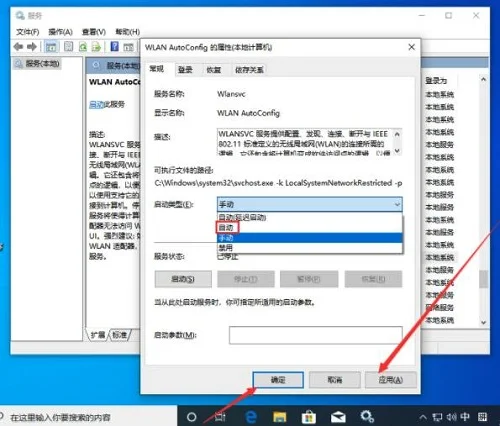This screenshot has height=426, width=500.
Task: Choose 自动(延迟启动) in startup type list
Action: [x=310, y=217]
